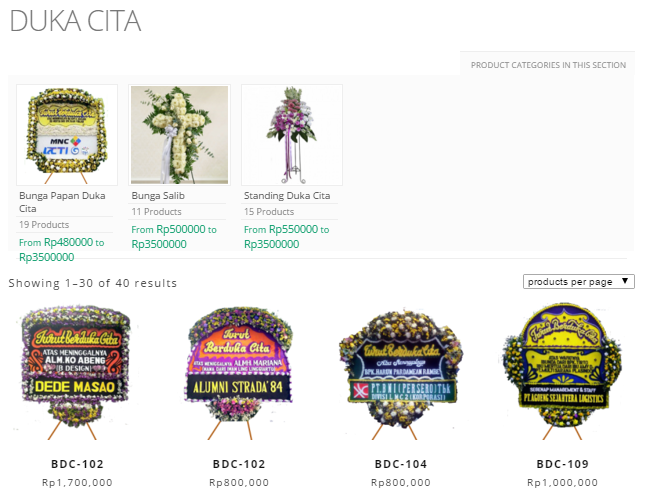Click the Bunga Papan Duka Cita title link
The width and height of the screenshot is (645, 493).
[62, 202]
